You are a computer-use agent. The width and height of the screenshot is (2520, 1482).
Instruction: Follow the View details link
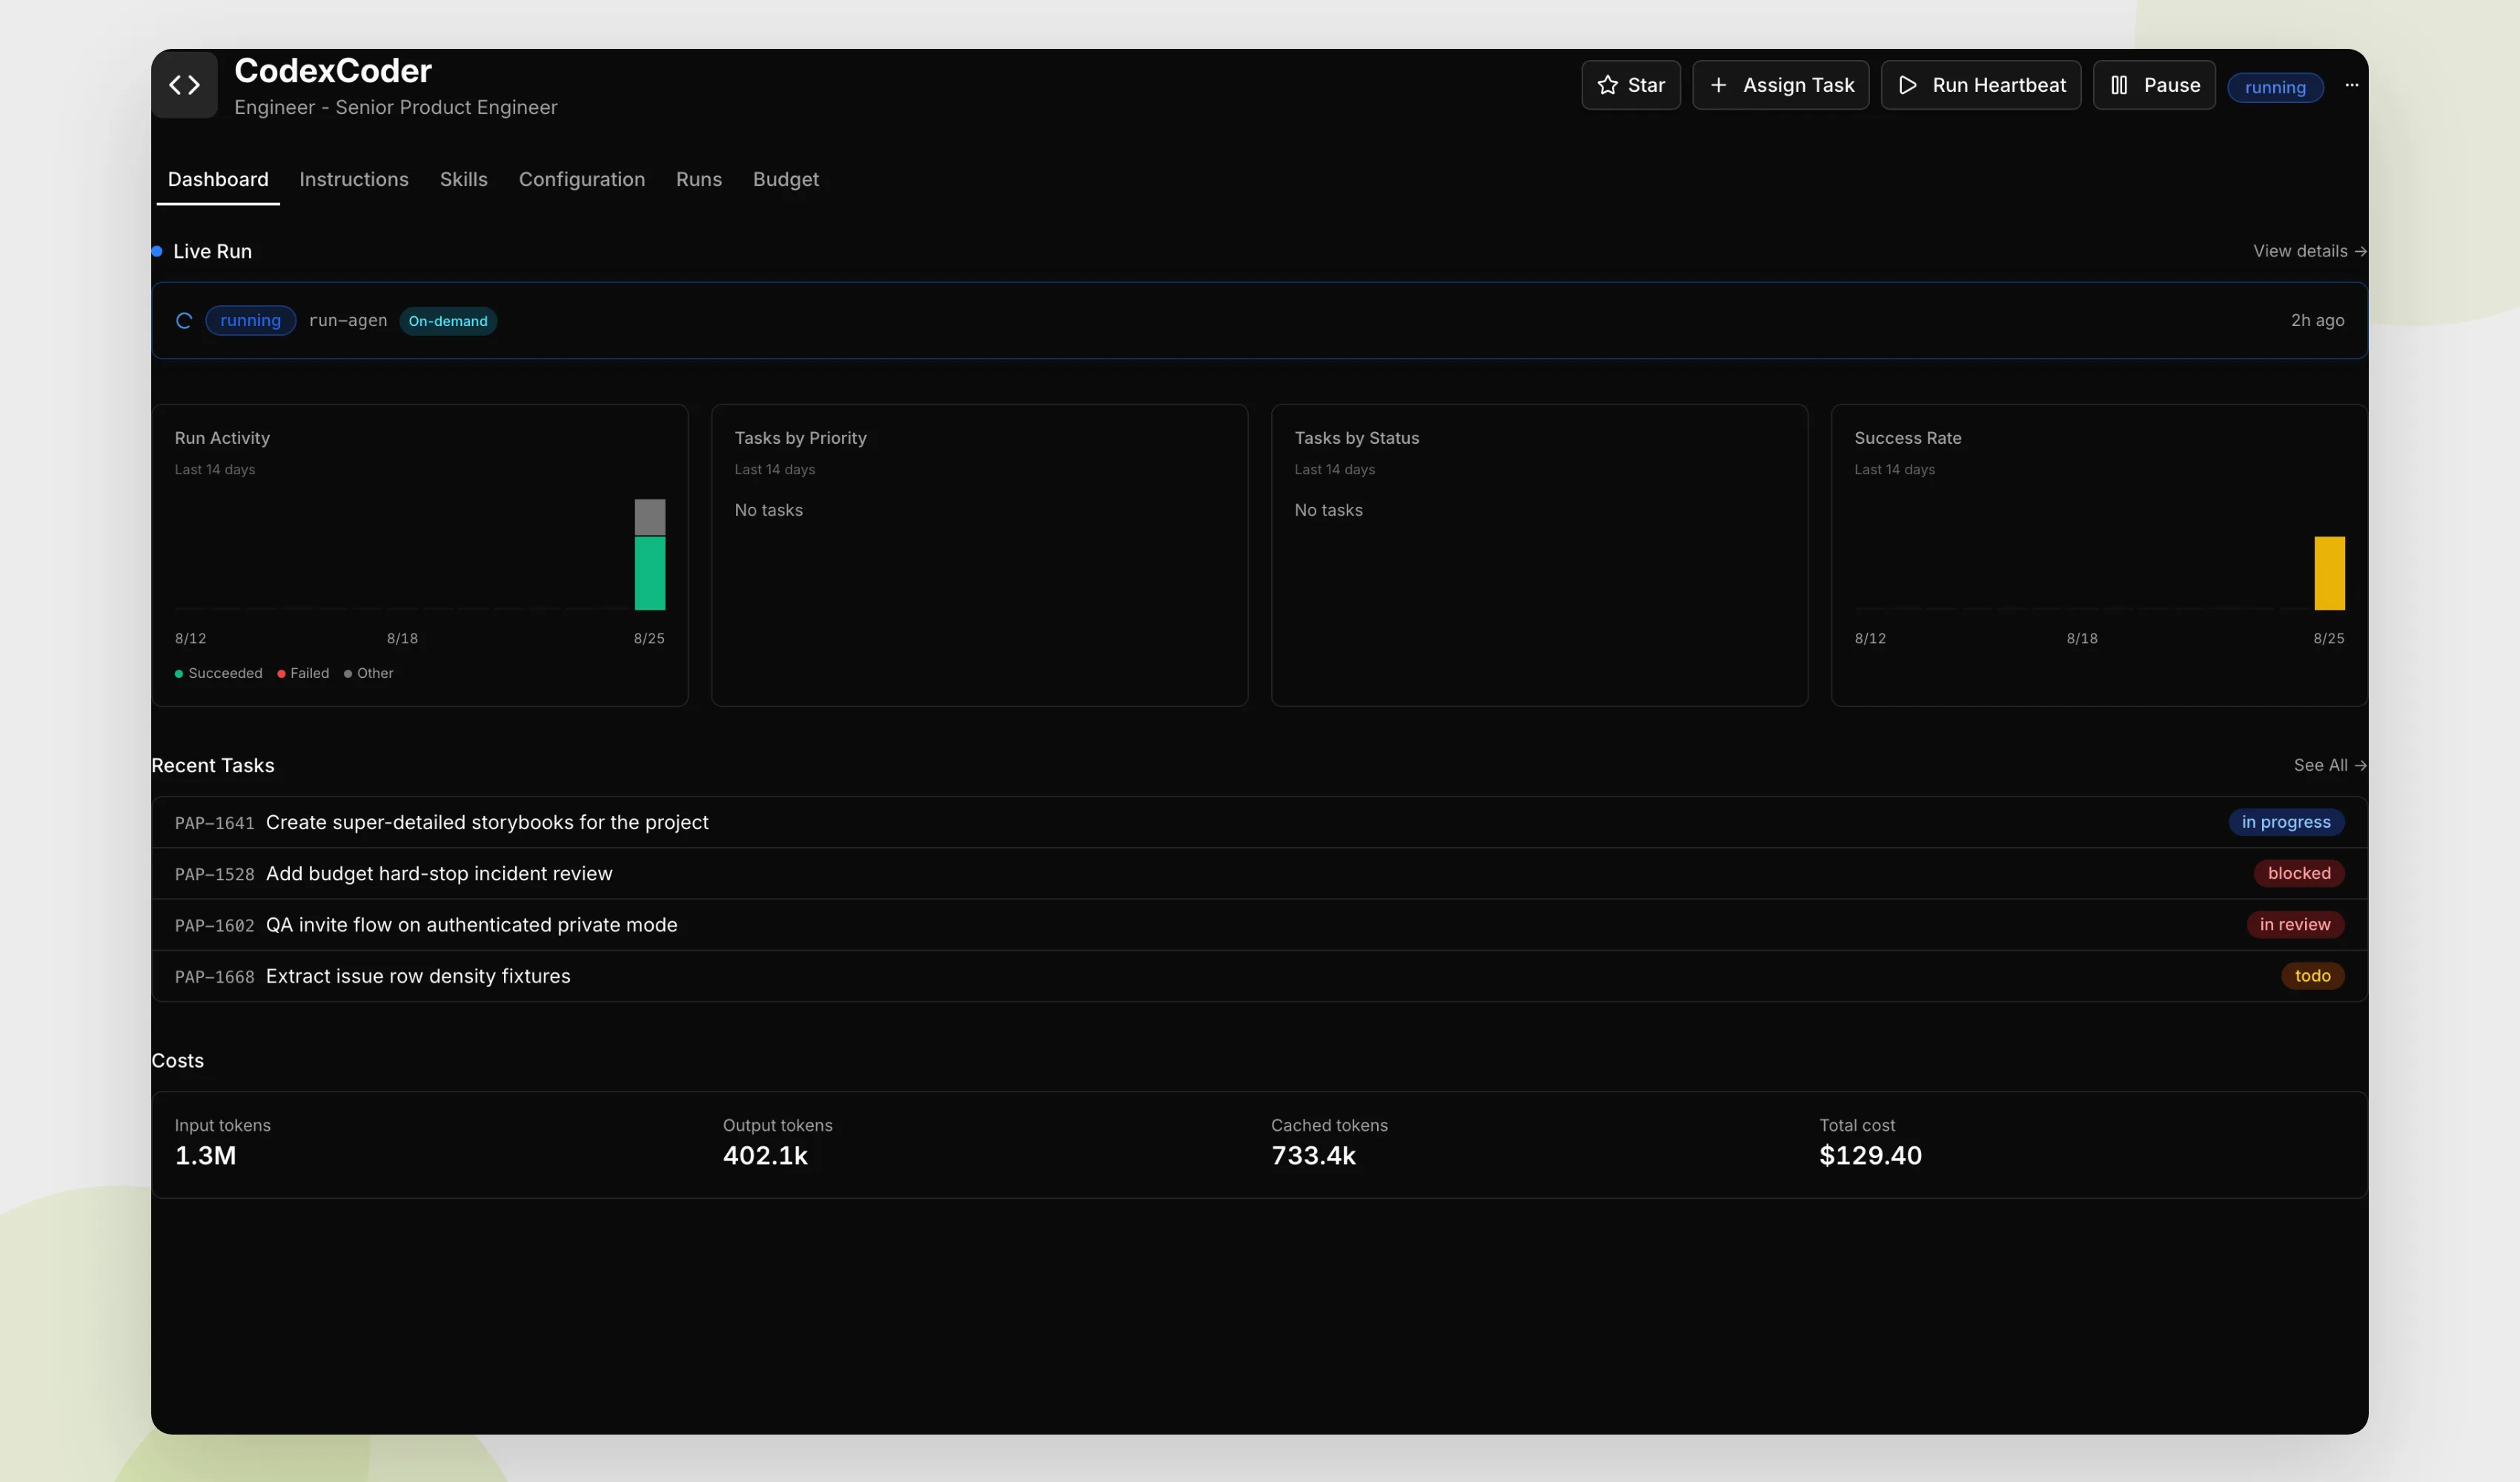pos(2309,251)
